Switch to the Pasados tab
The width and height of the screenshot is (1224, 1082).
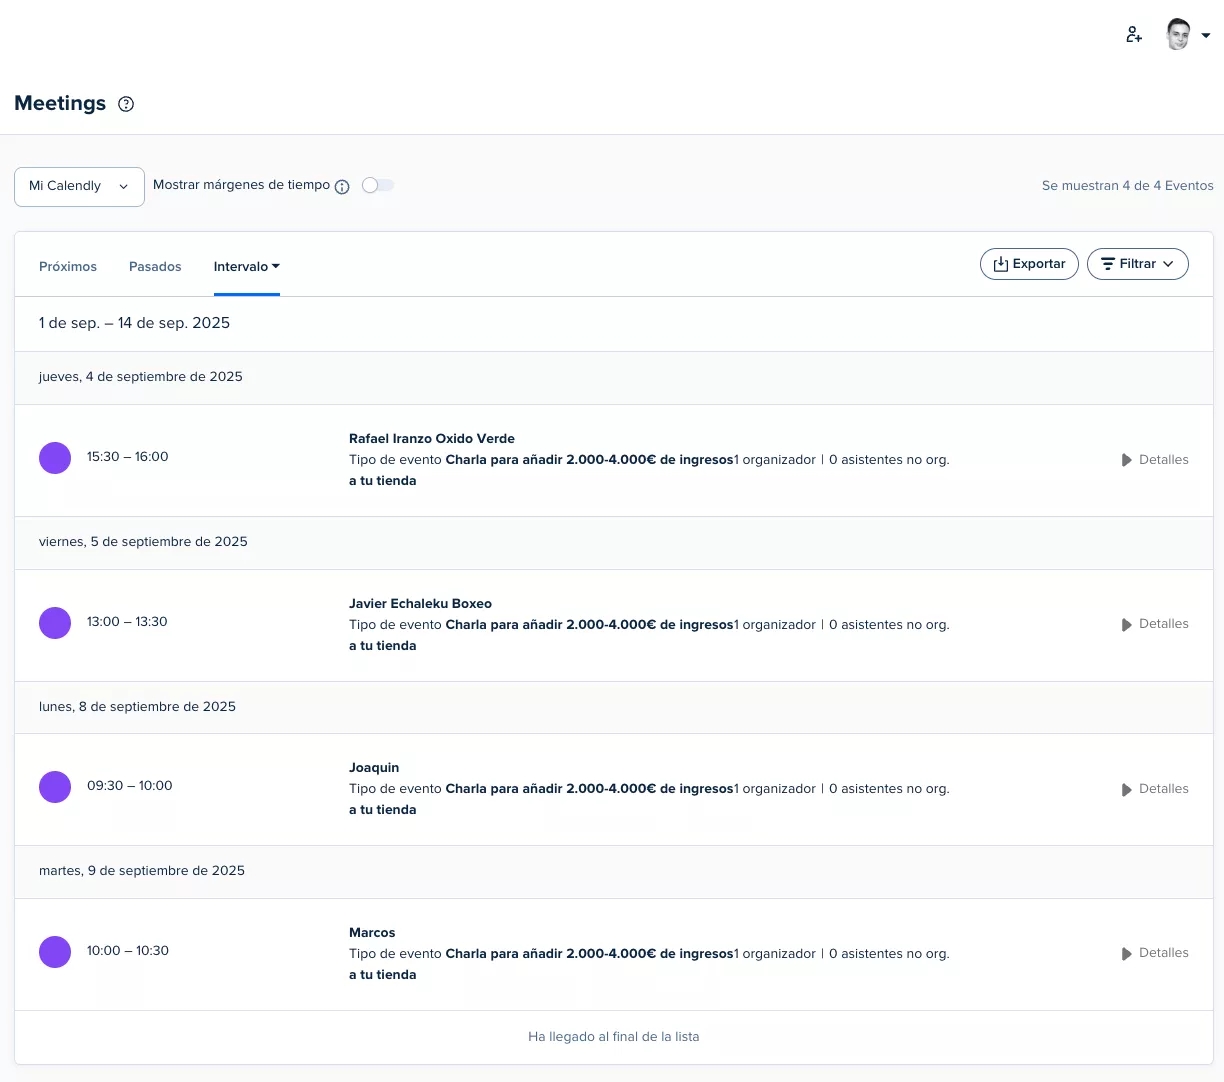coord(155,267)
